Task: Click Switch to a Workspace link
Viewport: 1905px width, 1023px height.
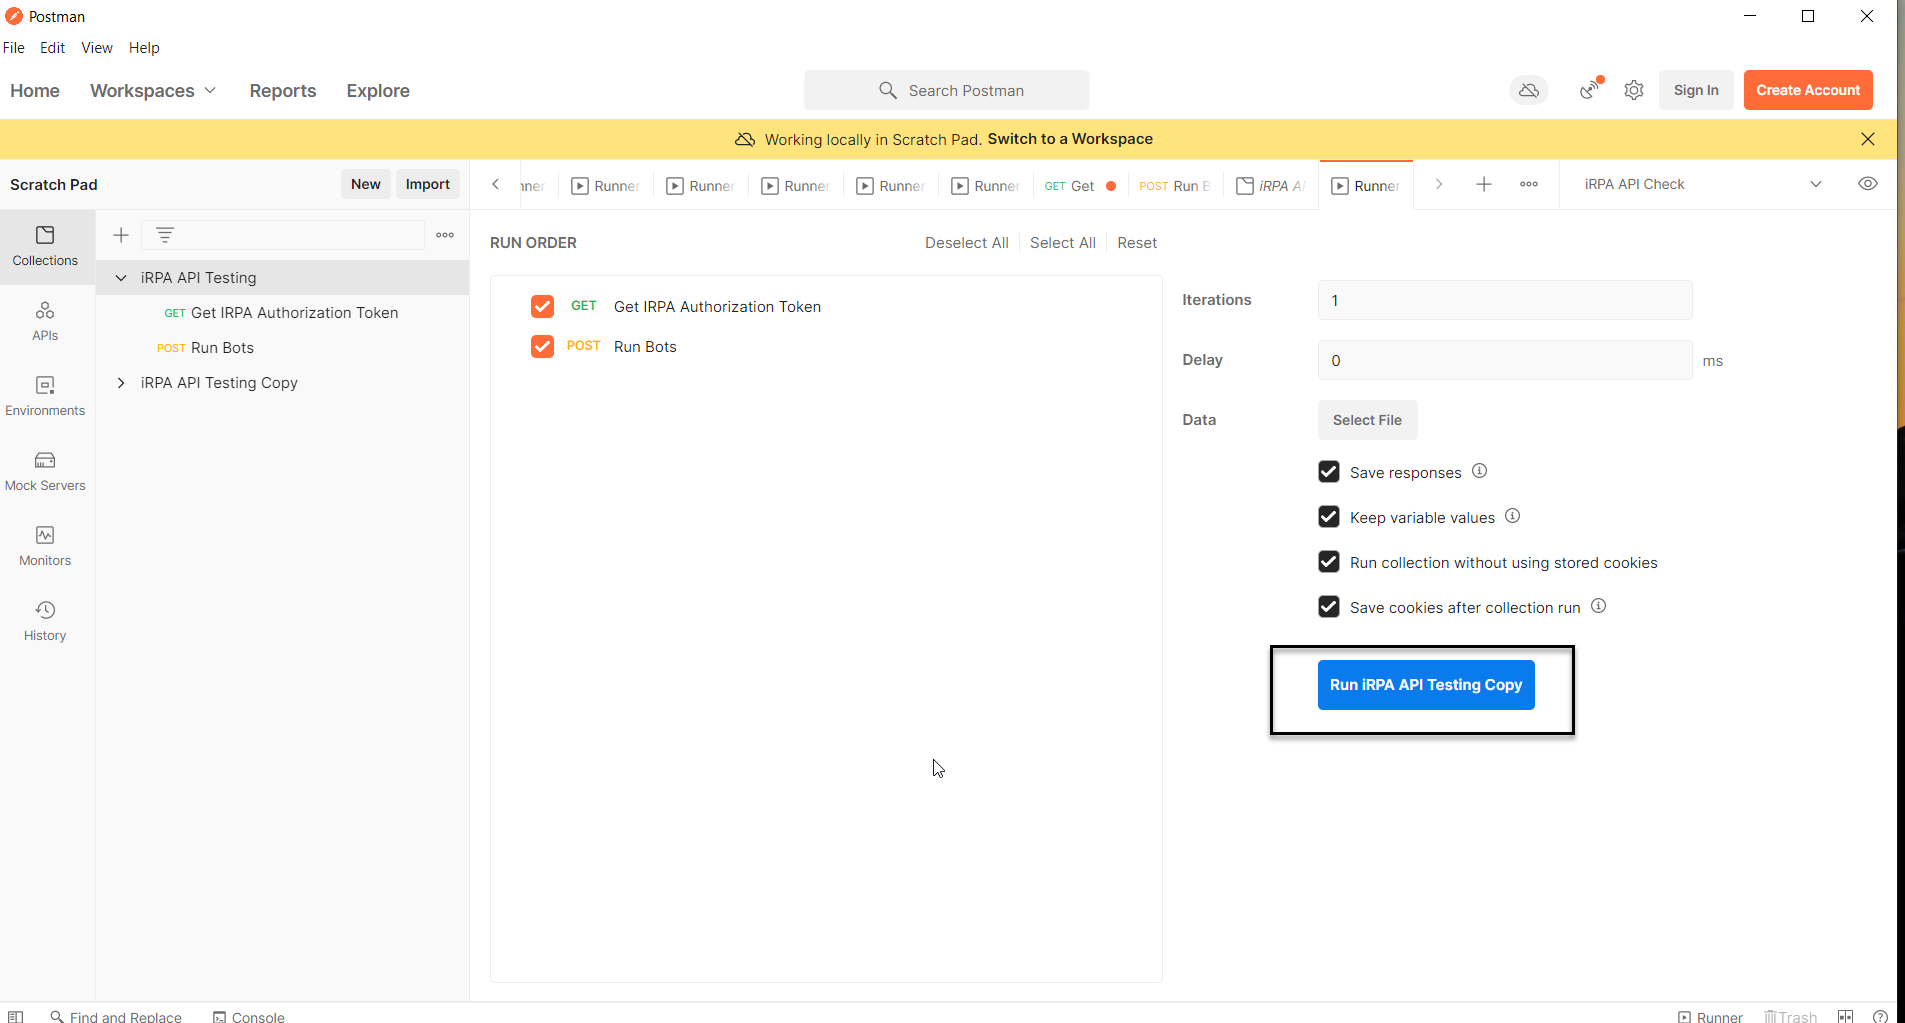Action: 1070,139
